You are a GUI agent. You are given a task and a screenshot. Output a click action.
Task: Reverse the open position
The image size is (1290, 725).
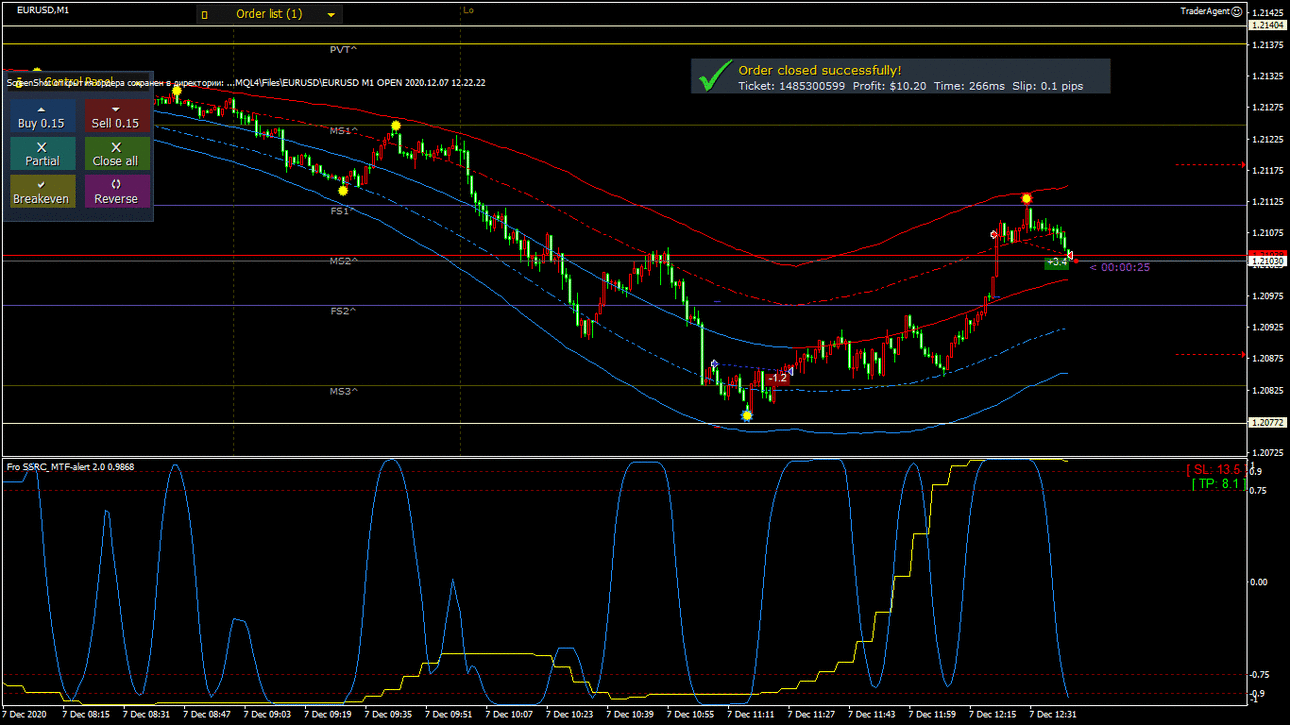click(115, 192)
